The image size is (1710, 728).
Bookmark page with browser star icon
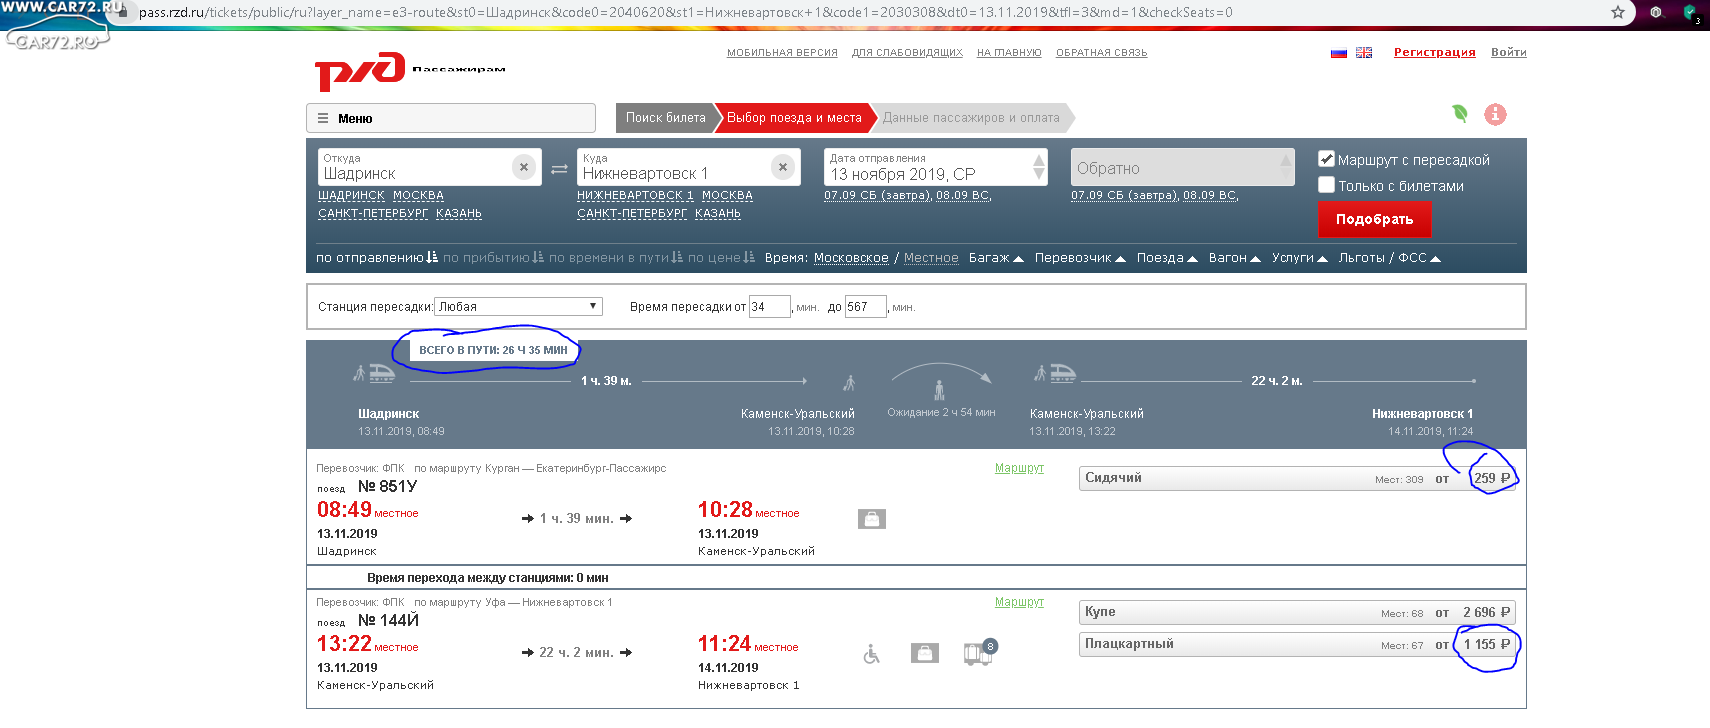coord(1617,12)
